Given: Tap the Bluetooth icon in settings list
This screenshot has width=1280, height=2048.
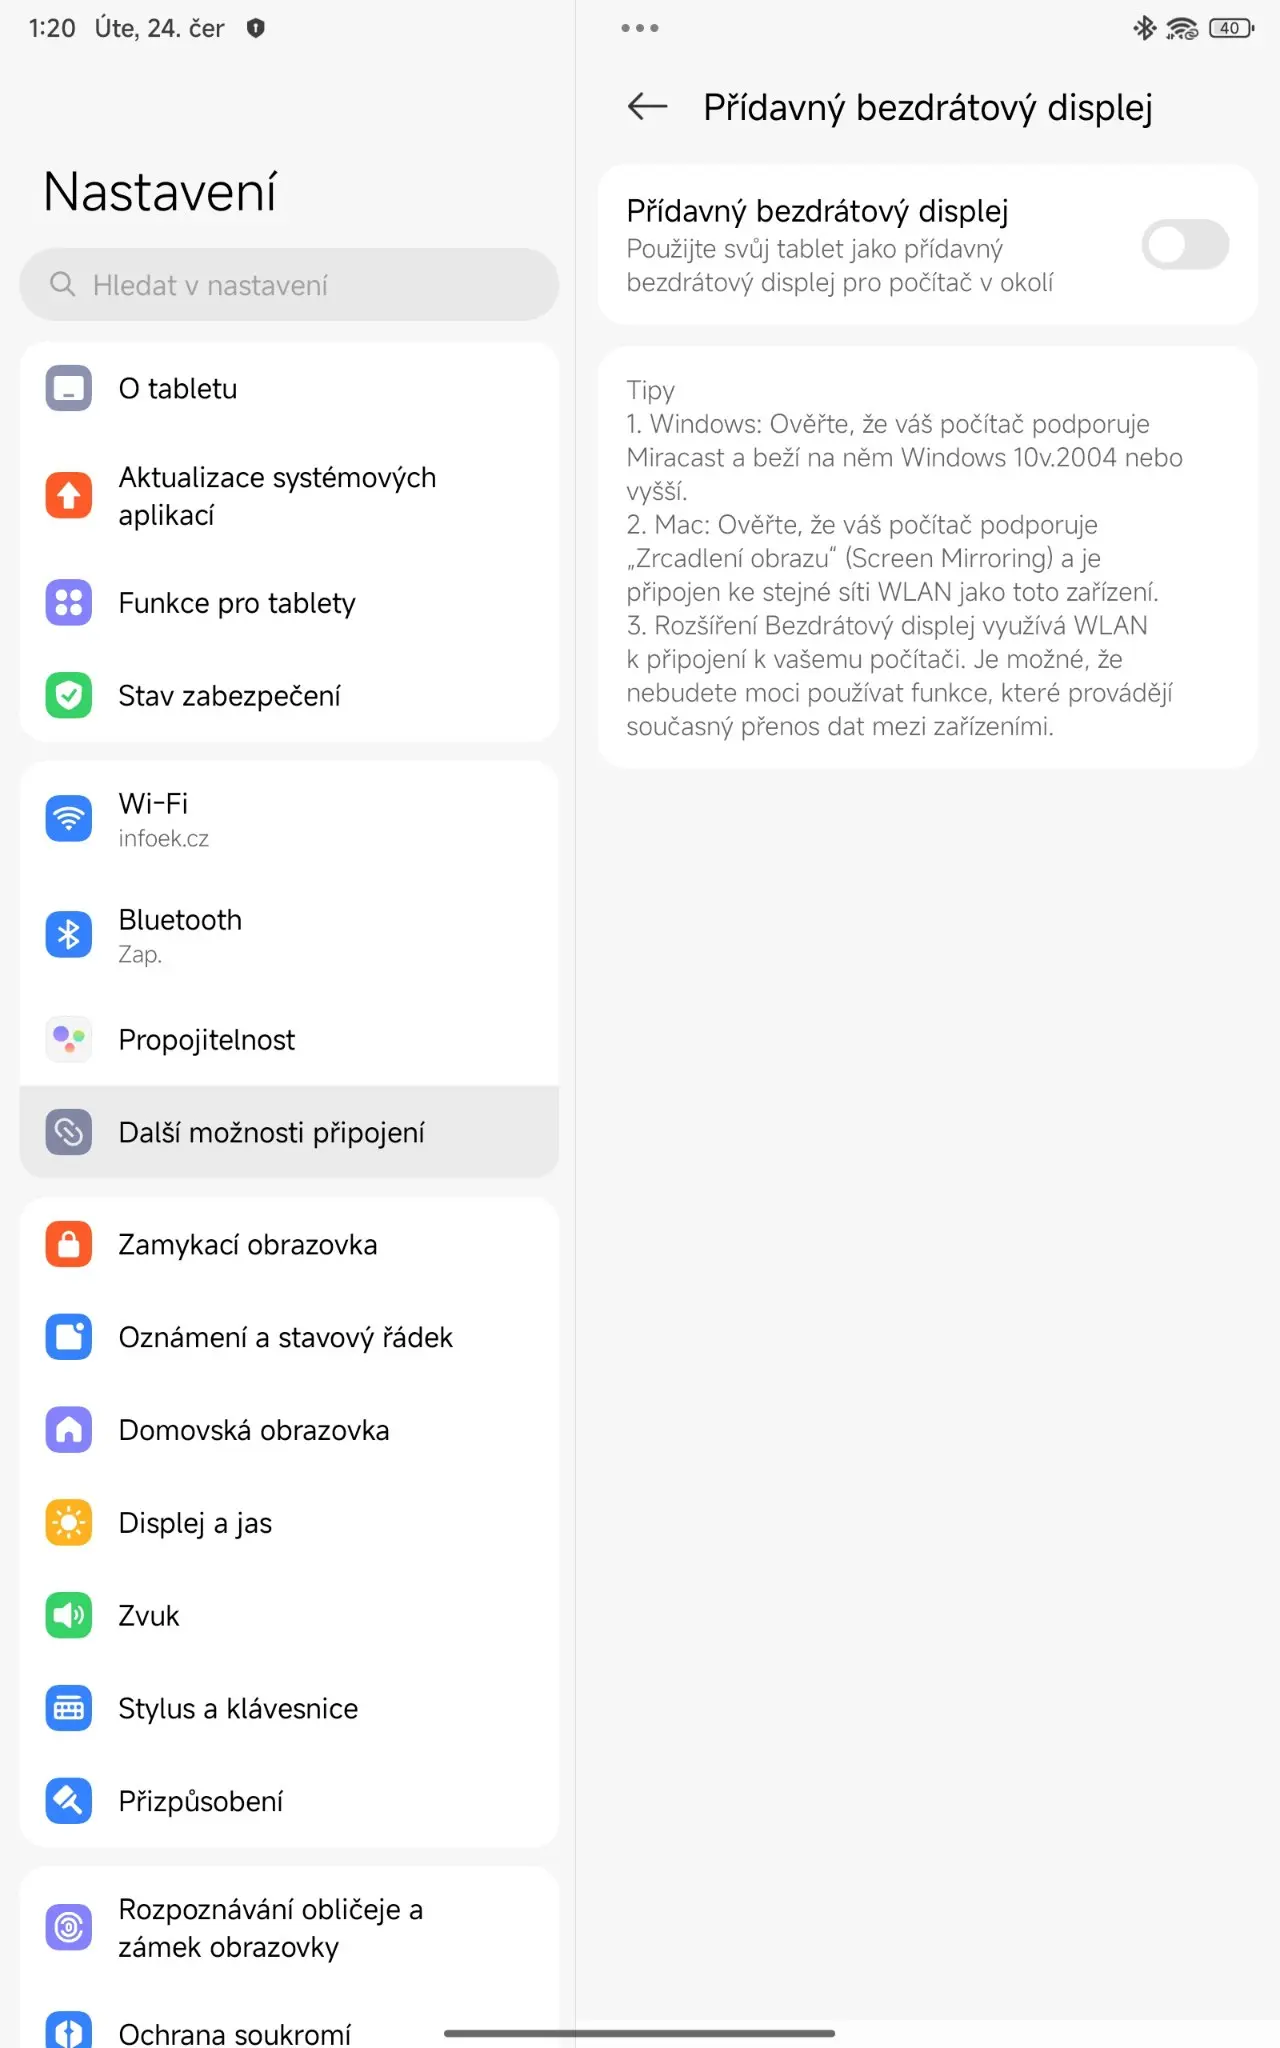Looking at the screenshot, I should (69, 935).
